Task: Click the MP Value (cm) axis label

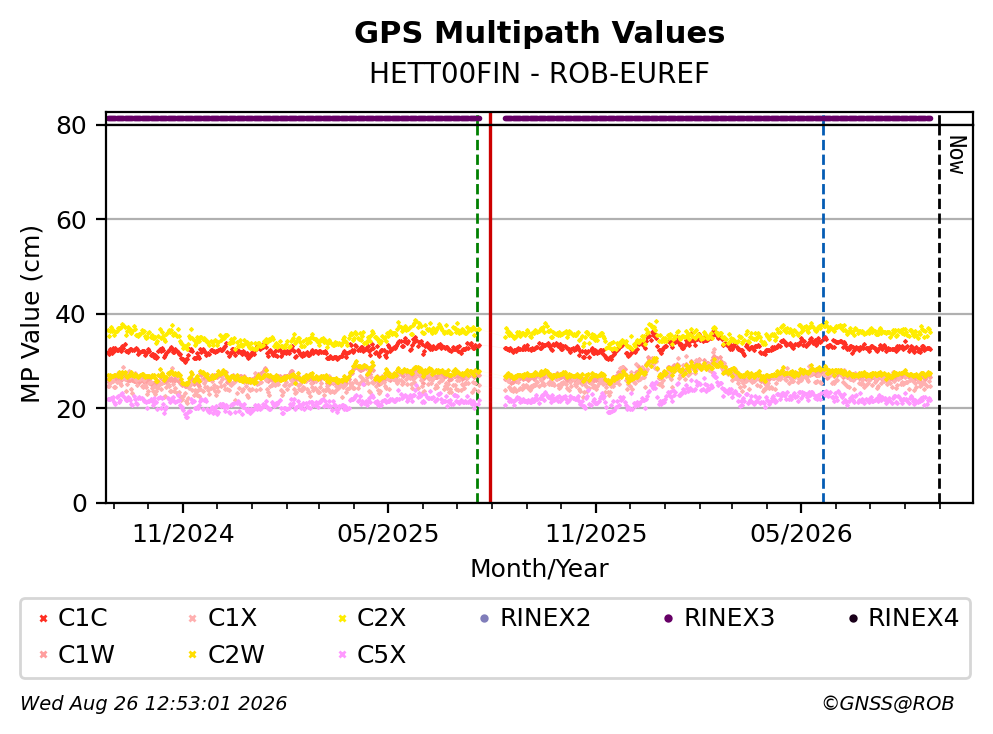Action: tap(30, 314)
